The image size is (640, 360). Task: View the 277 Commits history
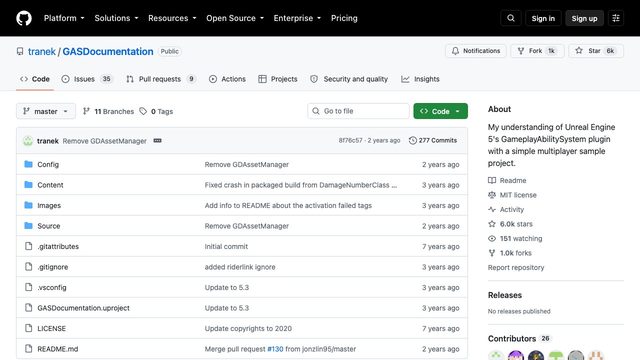[433, 140]
